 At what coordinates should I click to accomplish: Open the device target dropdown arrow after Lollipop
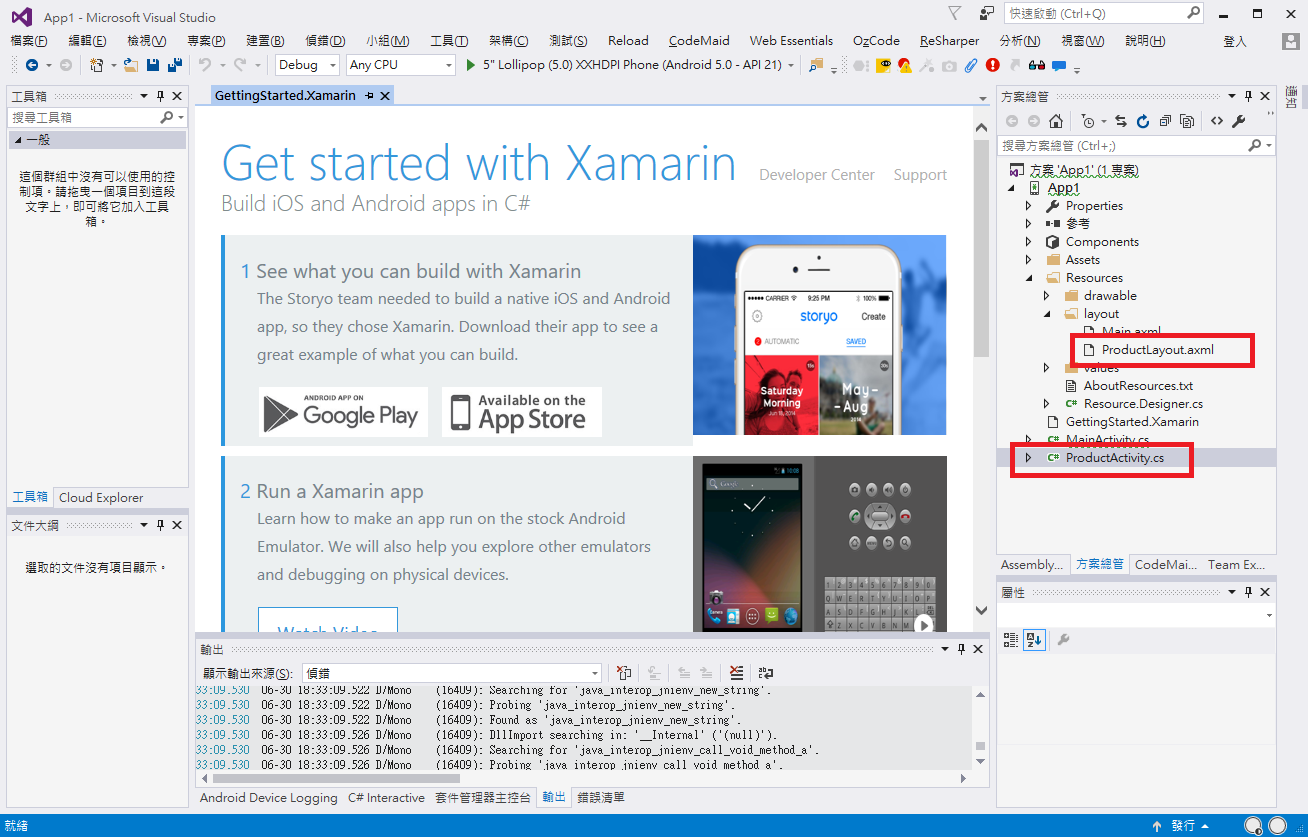792,65
